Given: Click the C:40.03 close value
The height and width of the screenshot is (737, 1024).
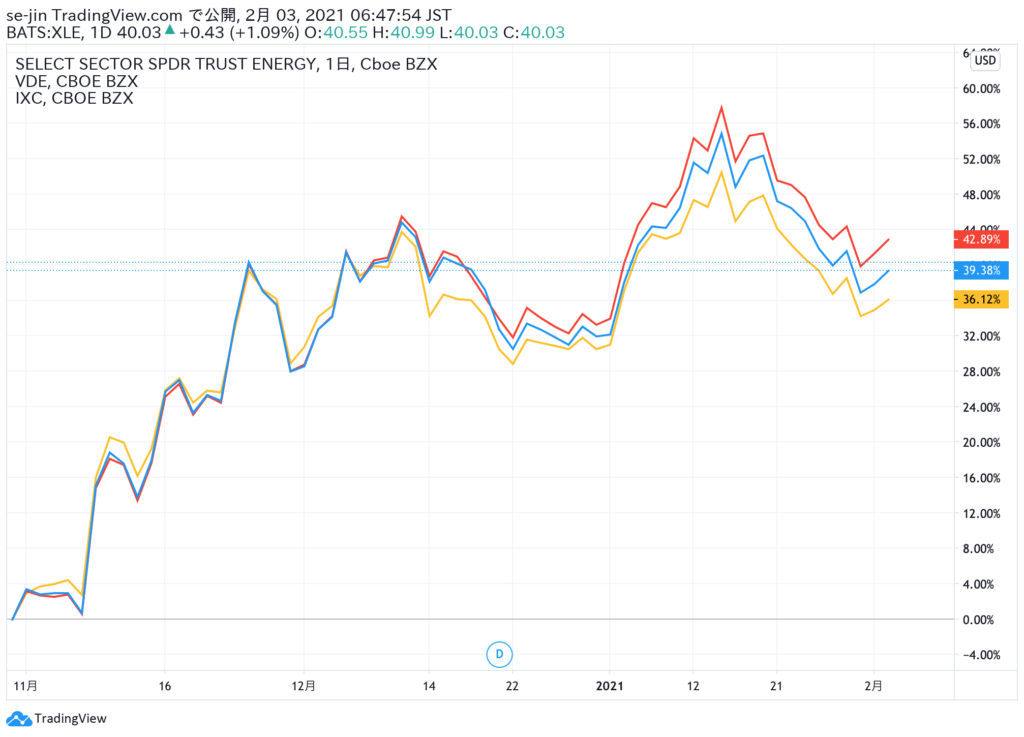Looking at the screenshot, I should click(x=534, y=33).
